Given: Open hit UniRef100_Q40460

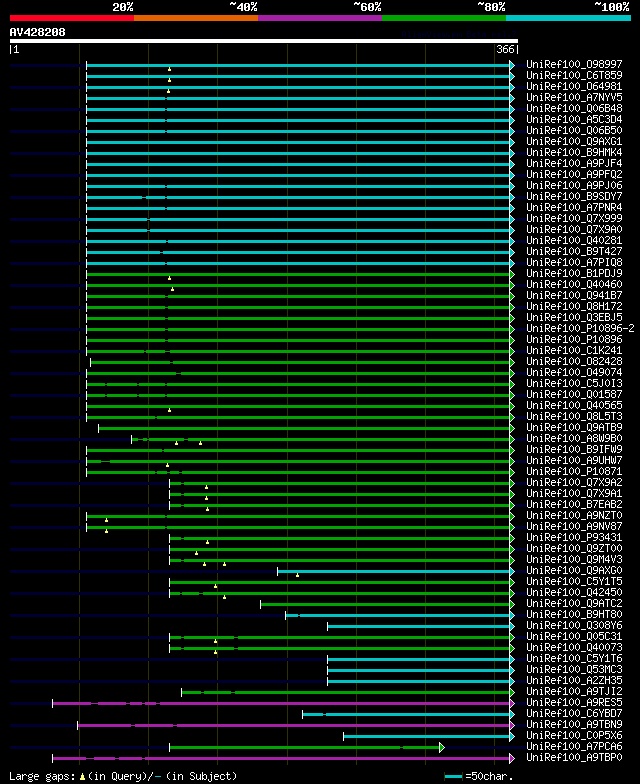Looking at the screenshot, I should (x=574, y=284).
